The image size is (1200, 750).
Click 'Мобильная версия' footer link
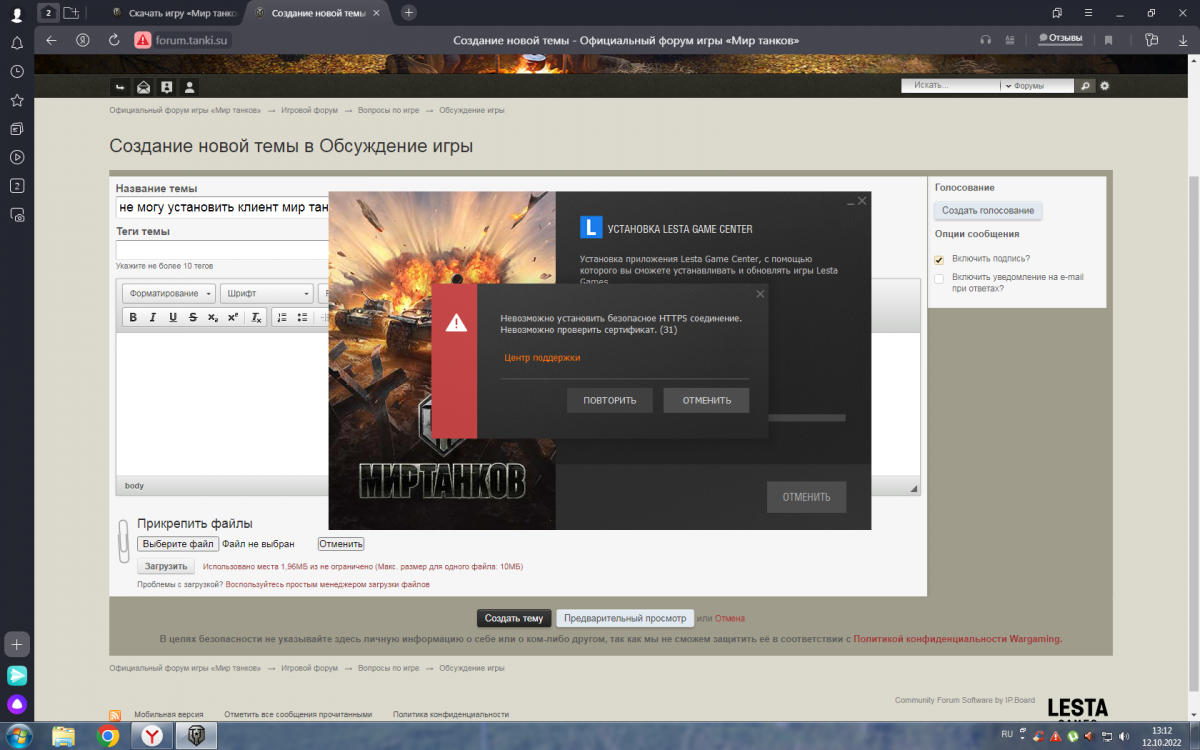tap(168, 714)
